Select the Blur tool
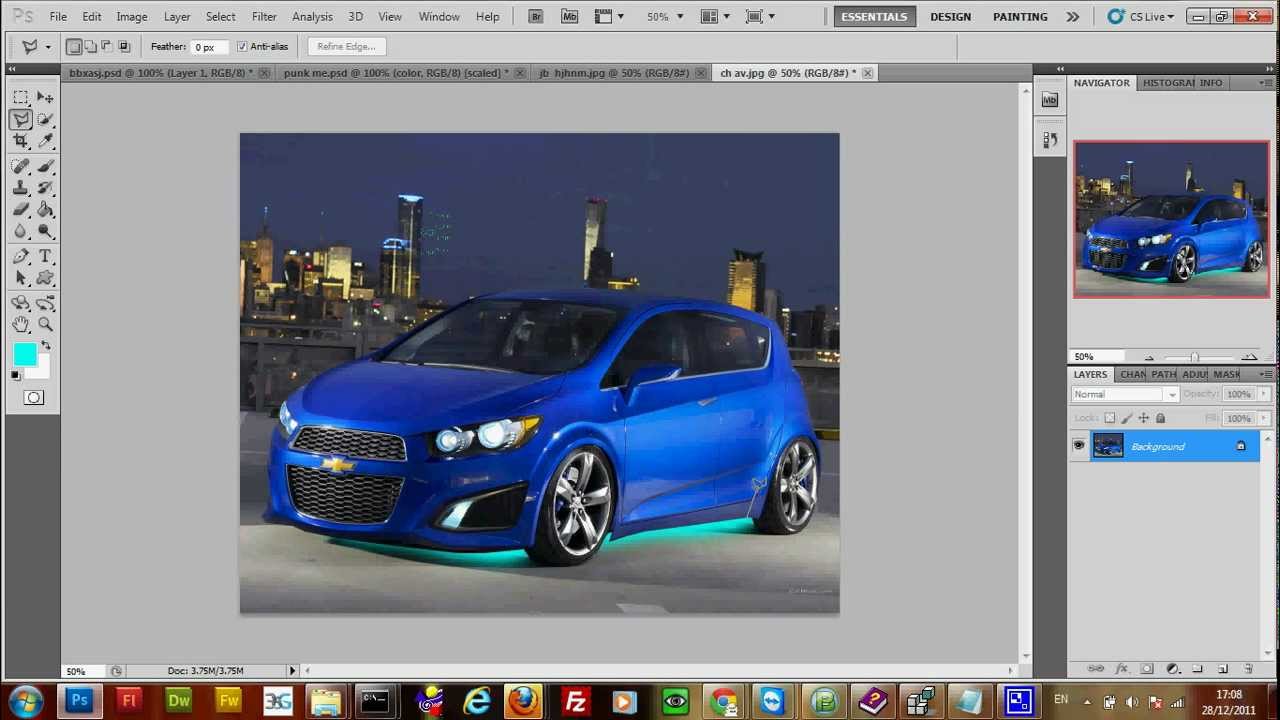The height and width of the screenshot is (720, 1280). click(21, 232)
